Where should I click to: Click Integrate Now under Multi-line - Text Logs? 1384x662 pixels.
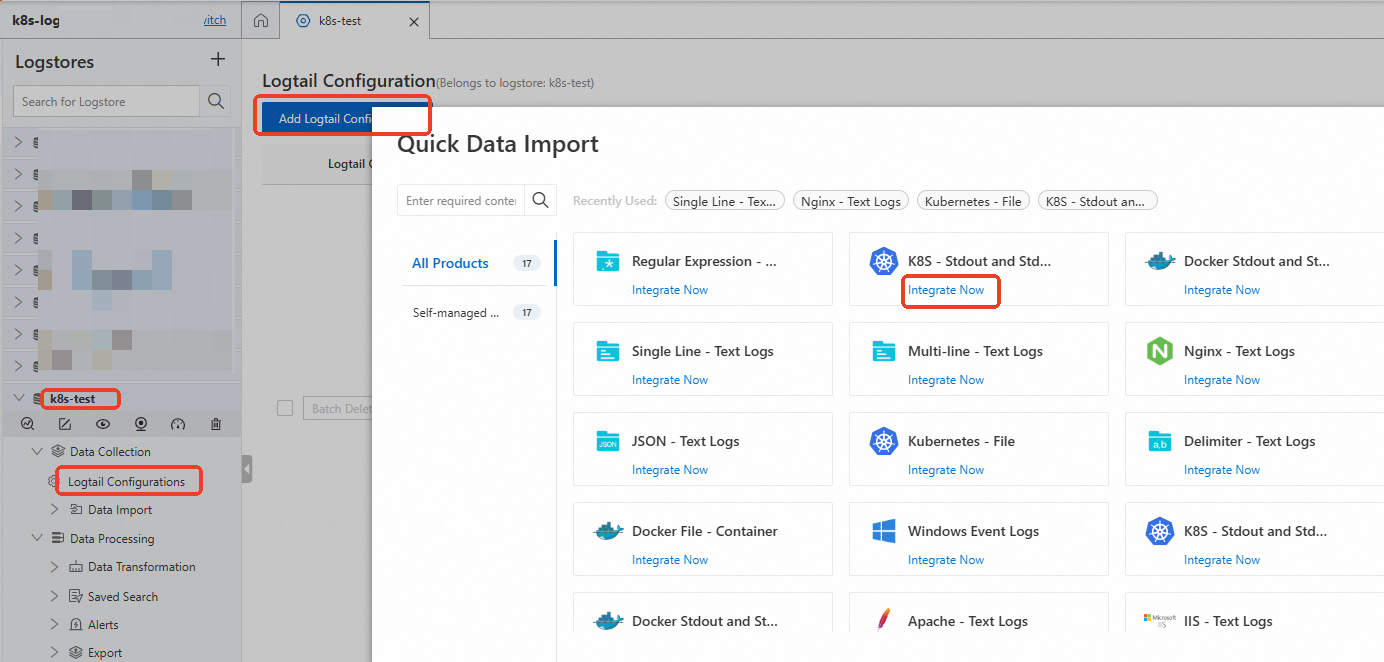946,380
